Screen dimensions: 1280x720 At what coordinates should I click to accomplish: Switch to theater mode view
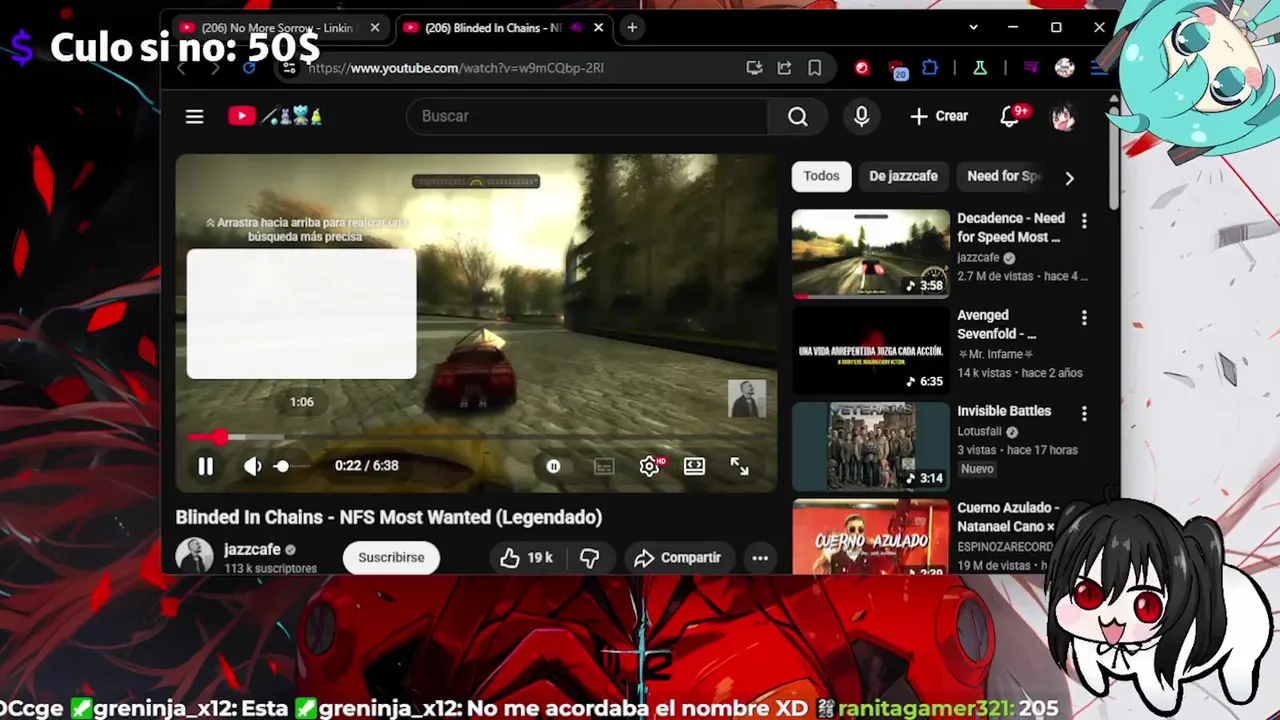click(694, 466)
